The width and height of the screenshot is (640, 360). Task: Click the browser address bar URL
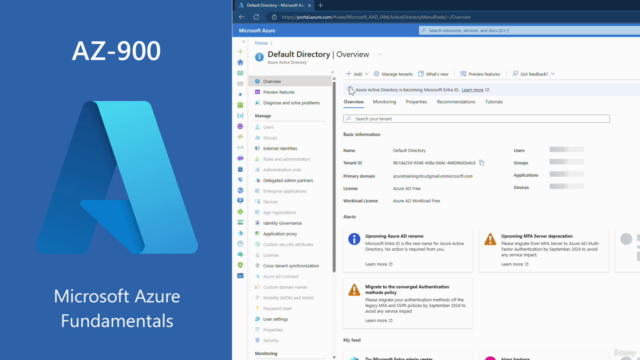tap(376, 17)
